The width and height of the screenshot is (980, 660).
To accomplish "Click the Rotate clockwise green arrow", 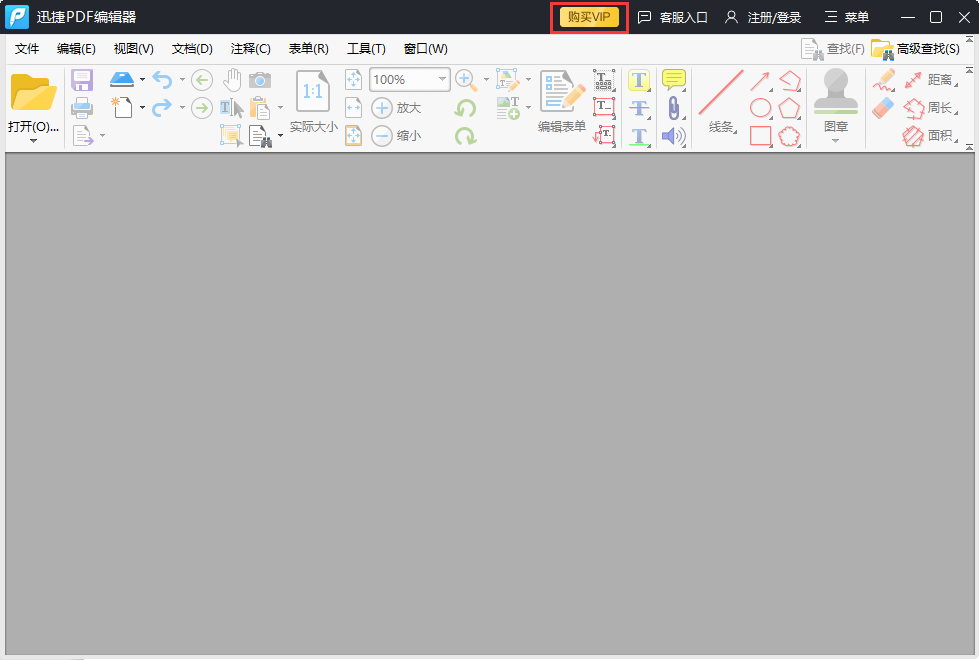I will click(x=465, y=136).
